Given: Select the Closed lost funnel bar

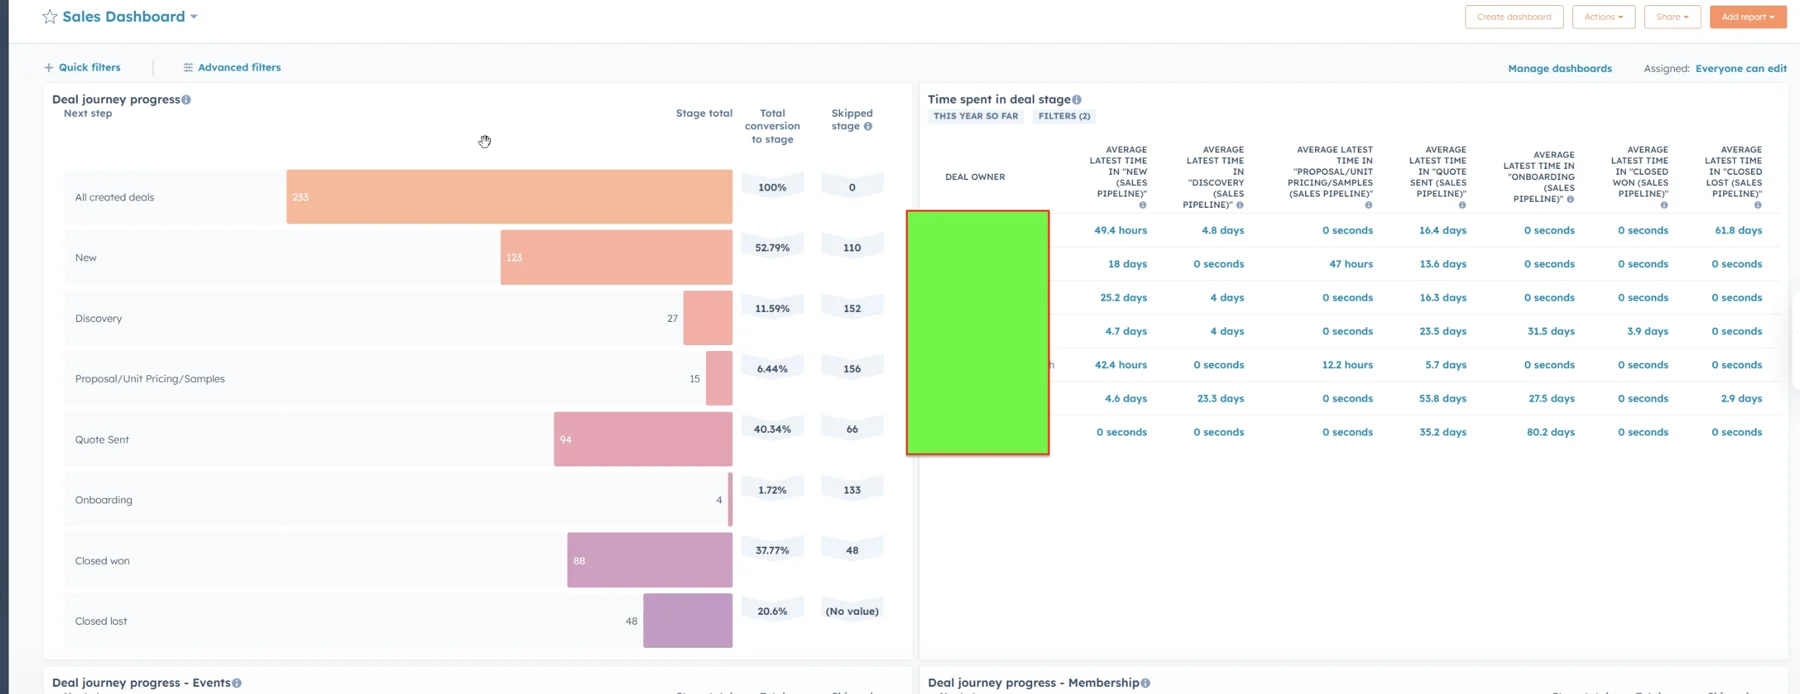Looking at the screenshot, I should pyautogui.click(x=688, y=620).
